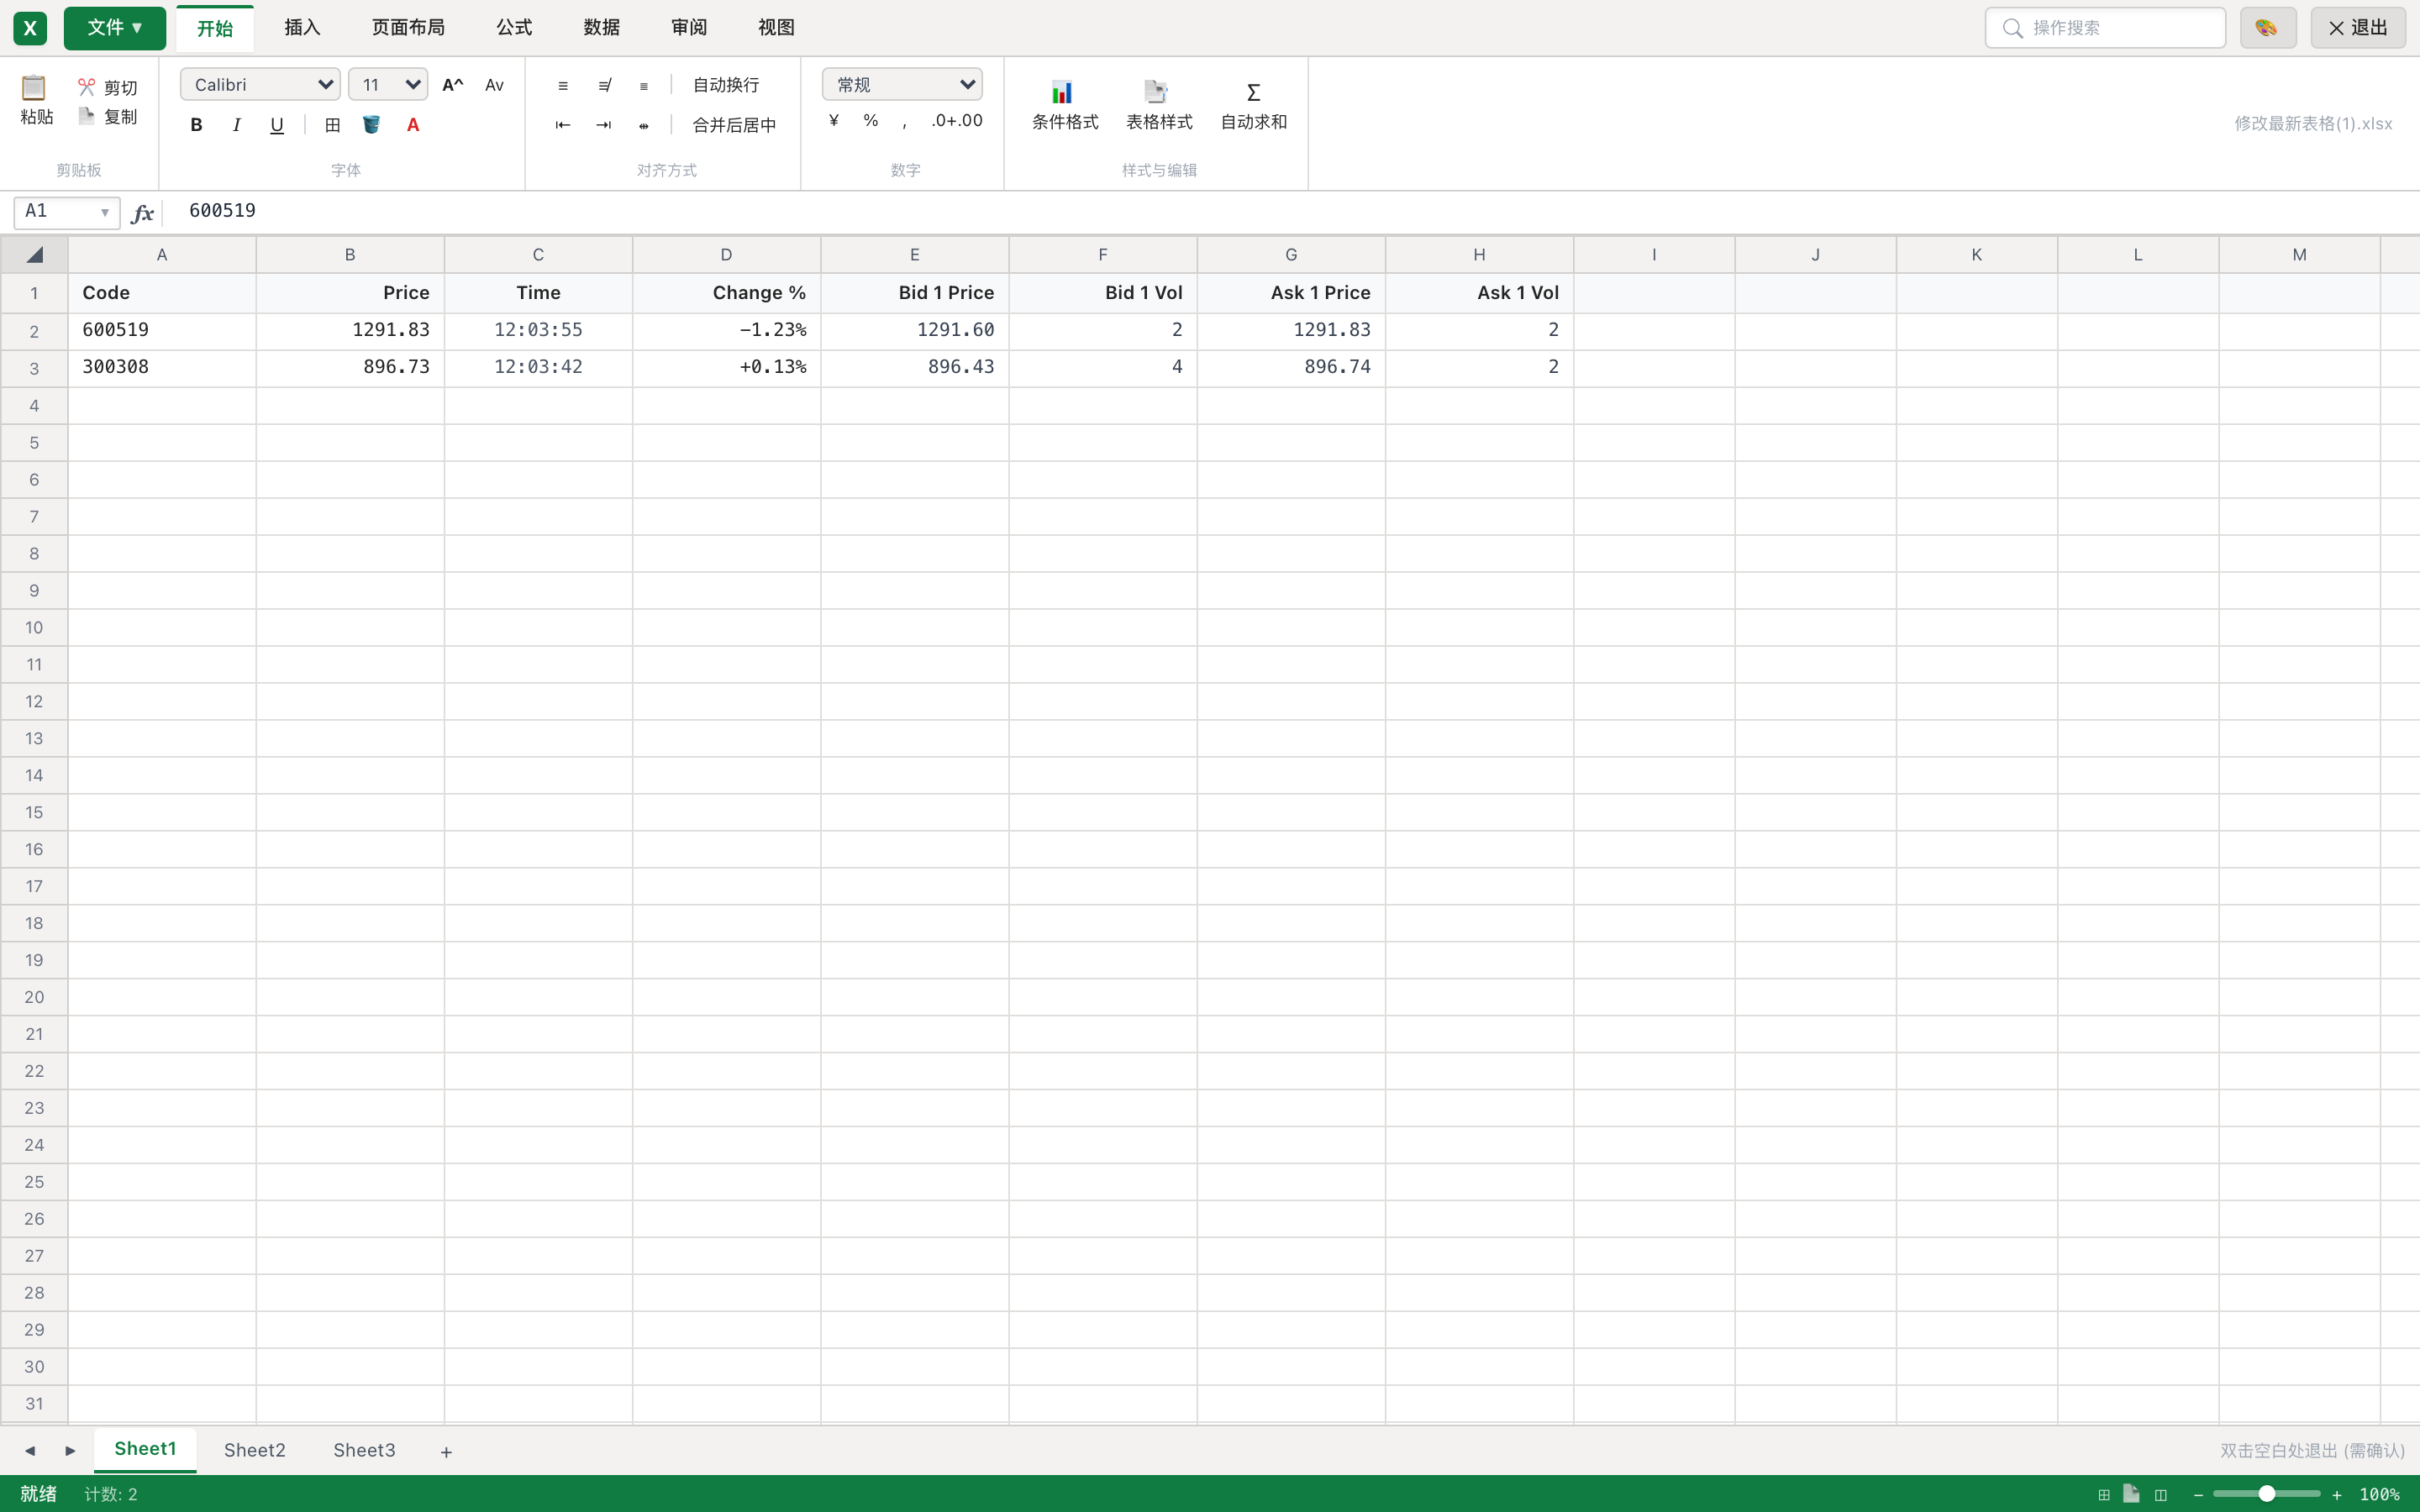Center-align text with the middle alignment icon
Image resolution: width=2420 pixels, height=1512 pixels.
pyautogui.click(x=604, y=86)
